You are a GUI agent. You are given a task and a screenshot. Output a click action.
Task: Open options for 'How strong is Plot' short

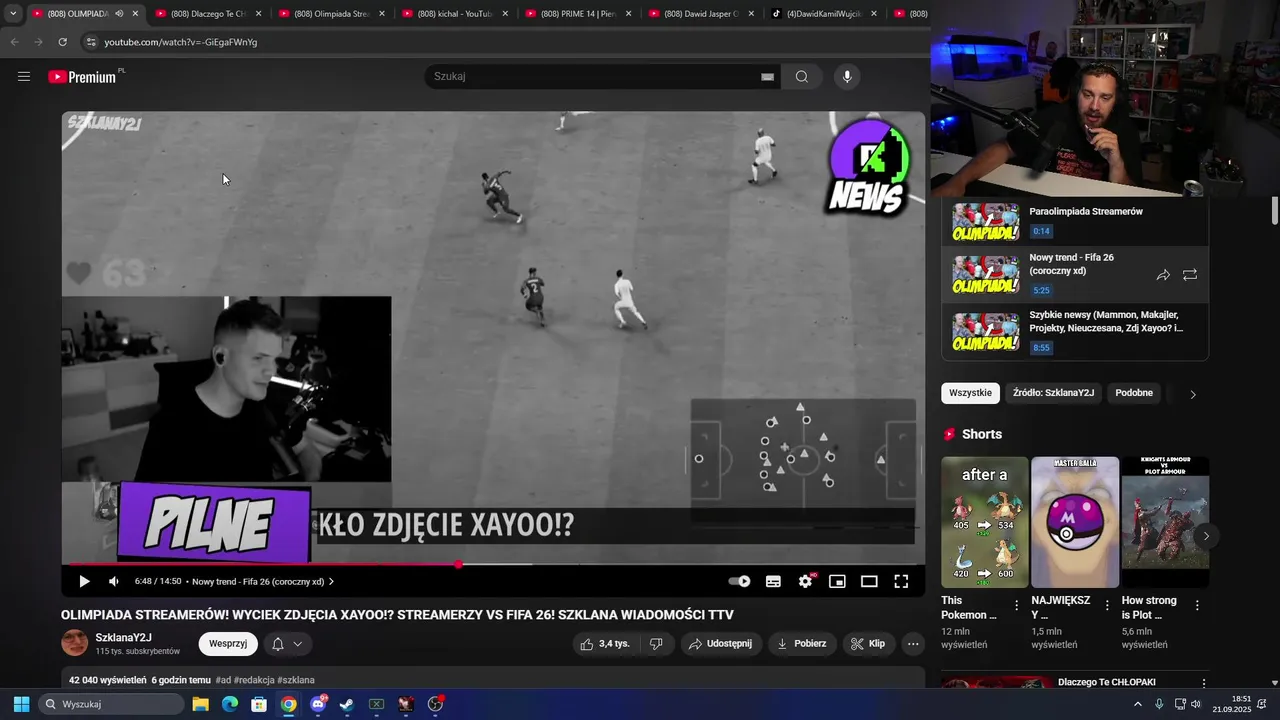(x=1197, y=605)
